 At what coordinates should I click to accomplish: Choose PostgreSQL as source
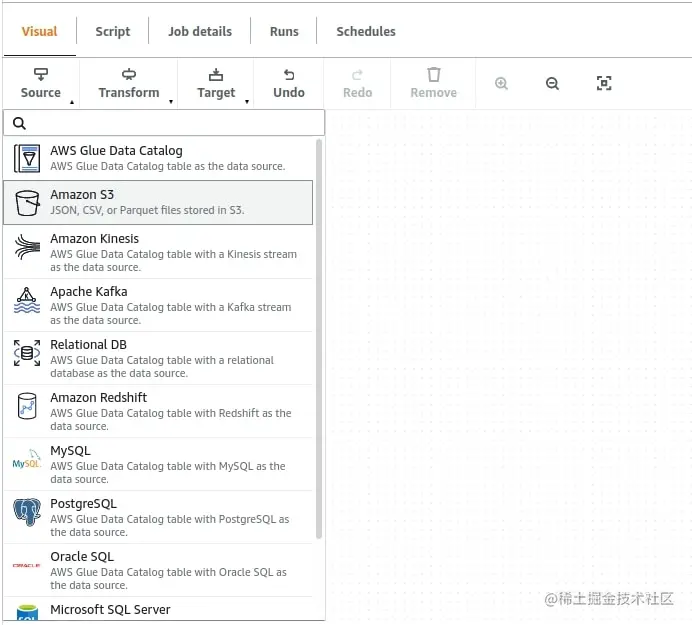pyautogui.click(x=158, y=517)
